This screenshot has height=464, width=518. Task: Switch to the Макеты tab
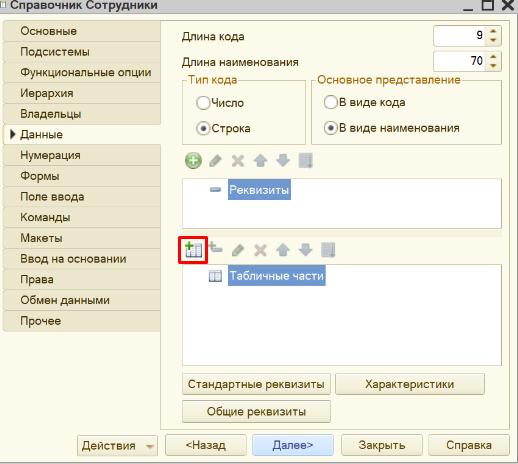(x=82, y=238)
